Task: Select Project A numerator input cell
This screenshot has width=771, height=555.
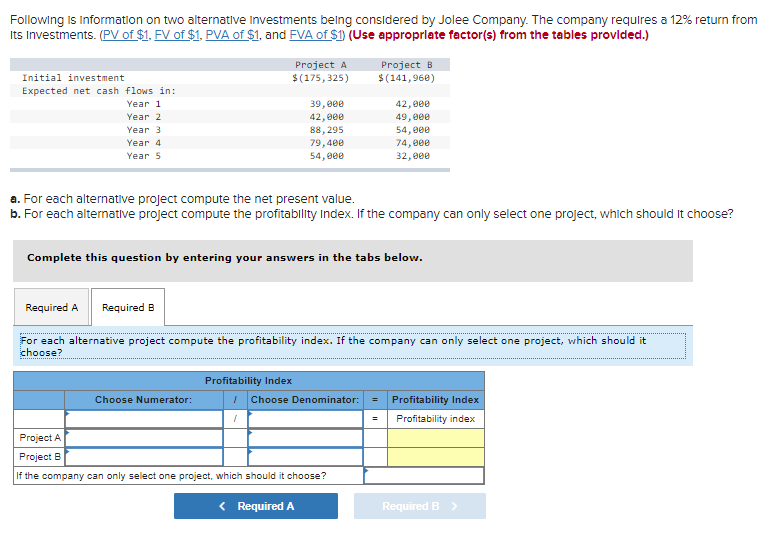Action: pos(144,438)
